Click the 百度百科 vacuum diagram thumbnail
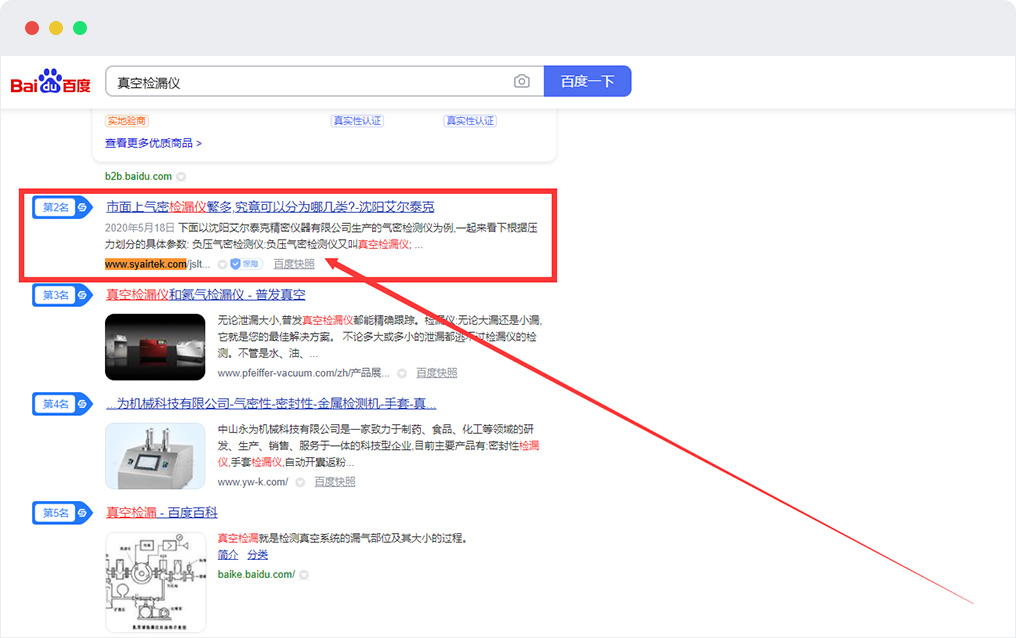The width and height of the screenshot is (1016, 638). coord(156,582)
